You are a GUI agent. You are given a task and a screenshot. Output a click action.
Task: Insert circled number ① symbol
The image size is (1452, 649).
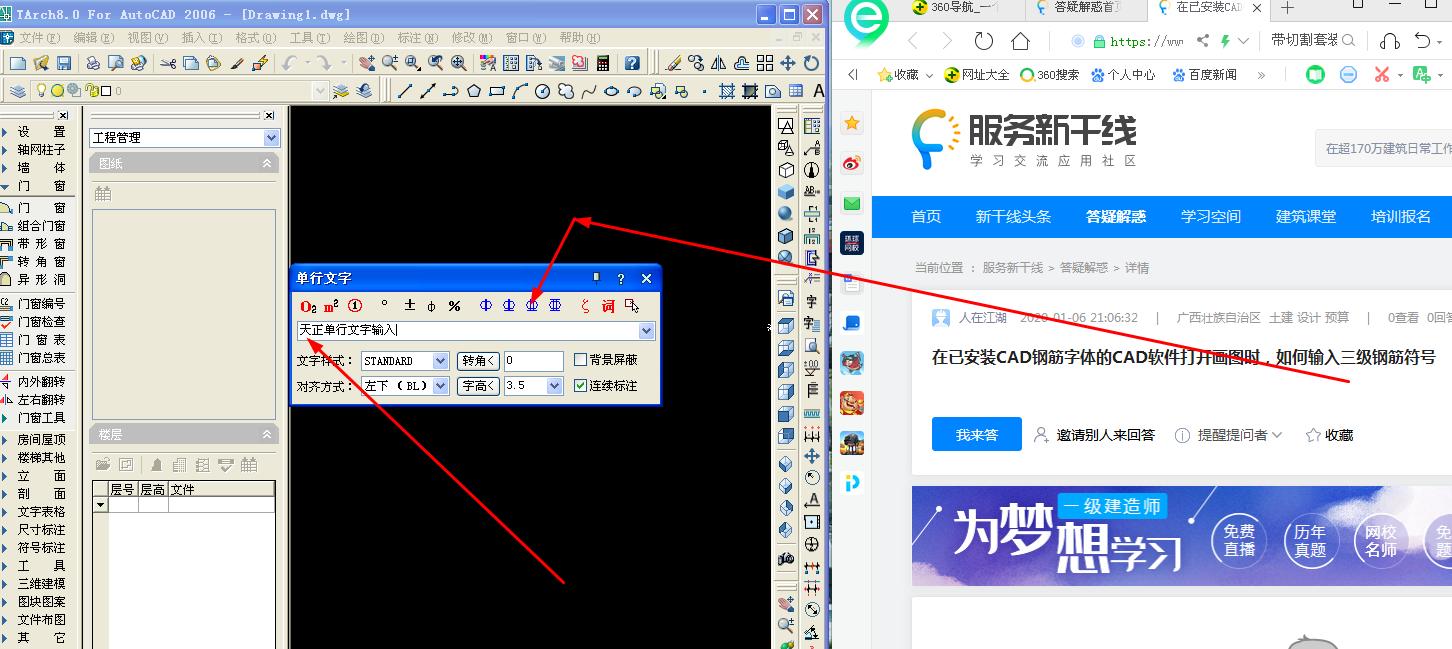tap(355, 305)
